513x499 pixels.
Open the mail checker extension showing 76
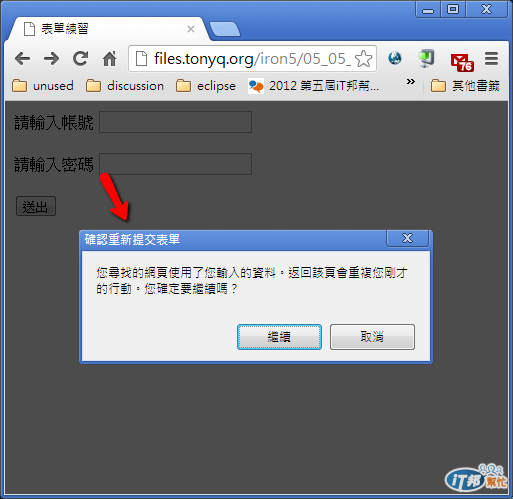(x=462, y=62)
